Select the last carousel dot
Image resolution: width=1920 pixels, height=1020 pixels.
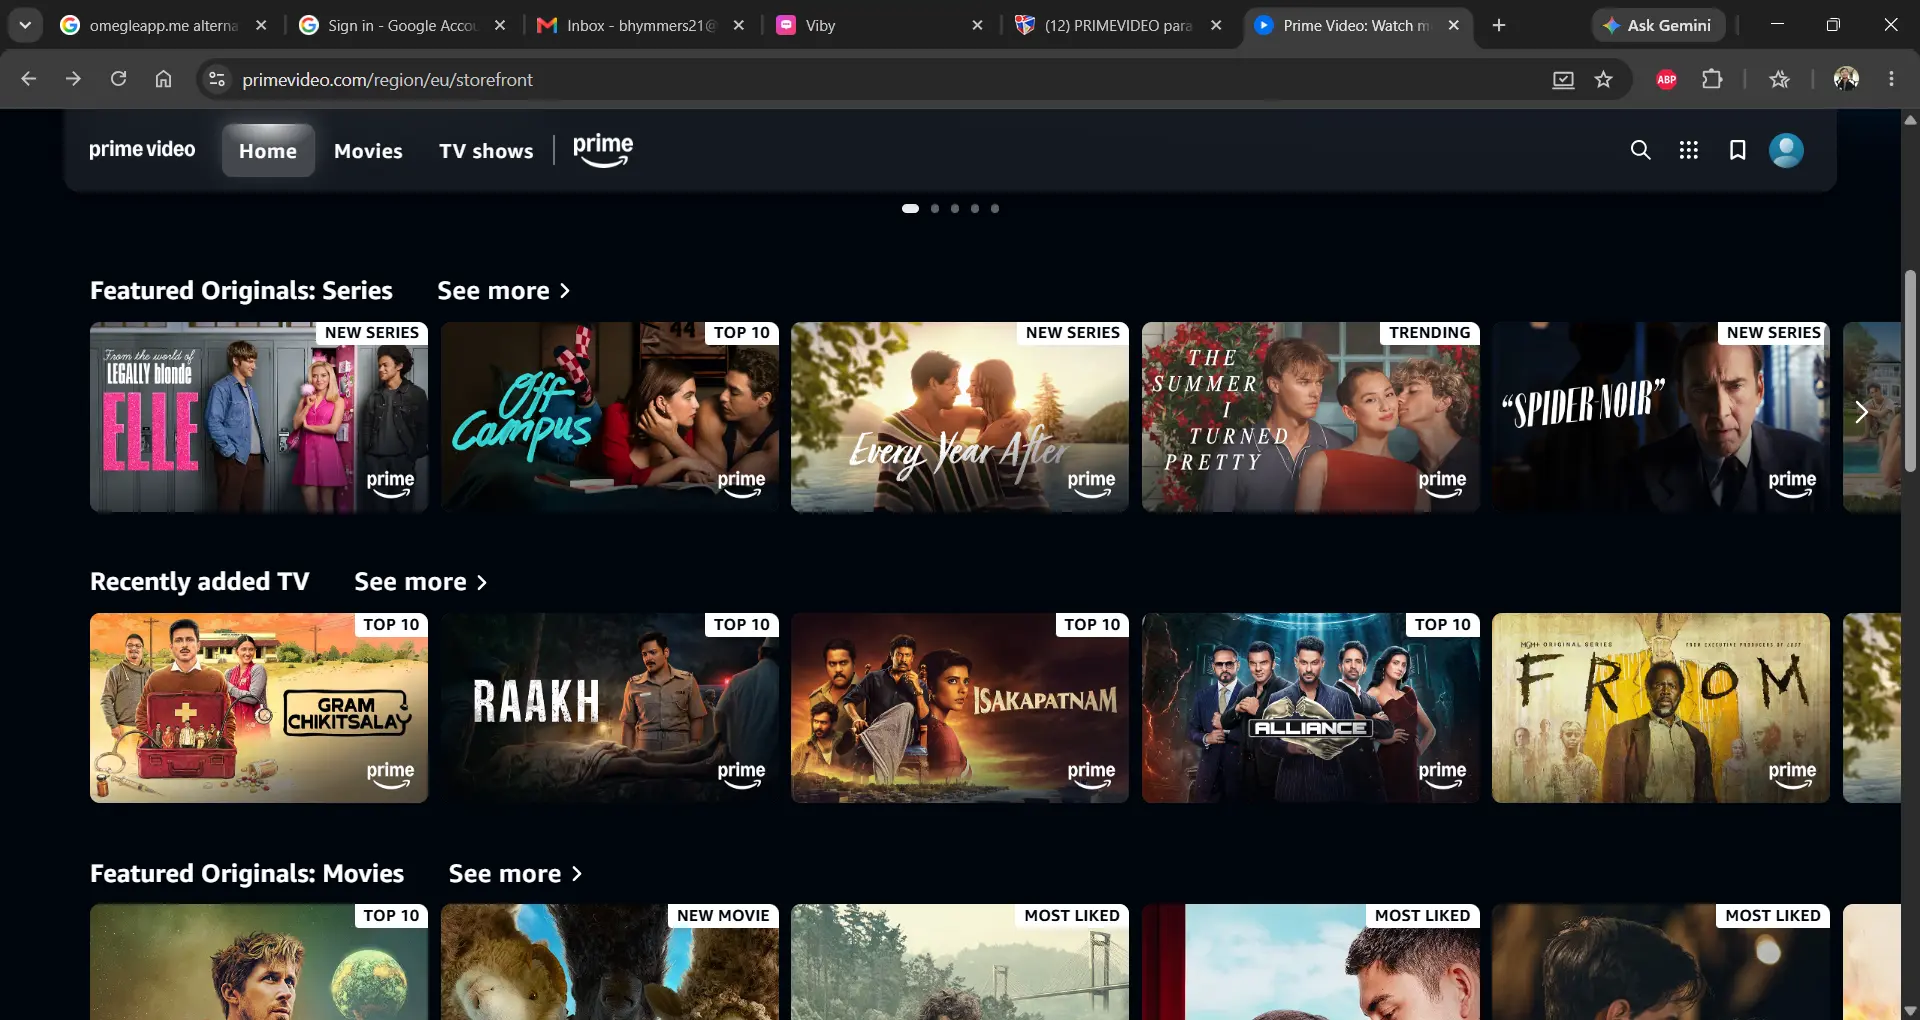pyautogui.click(x=995, y=209)
